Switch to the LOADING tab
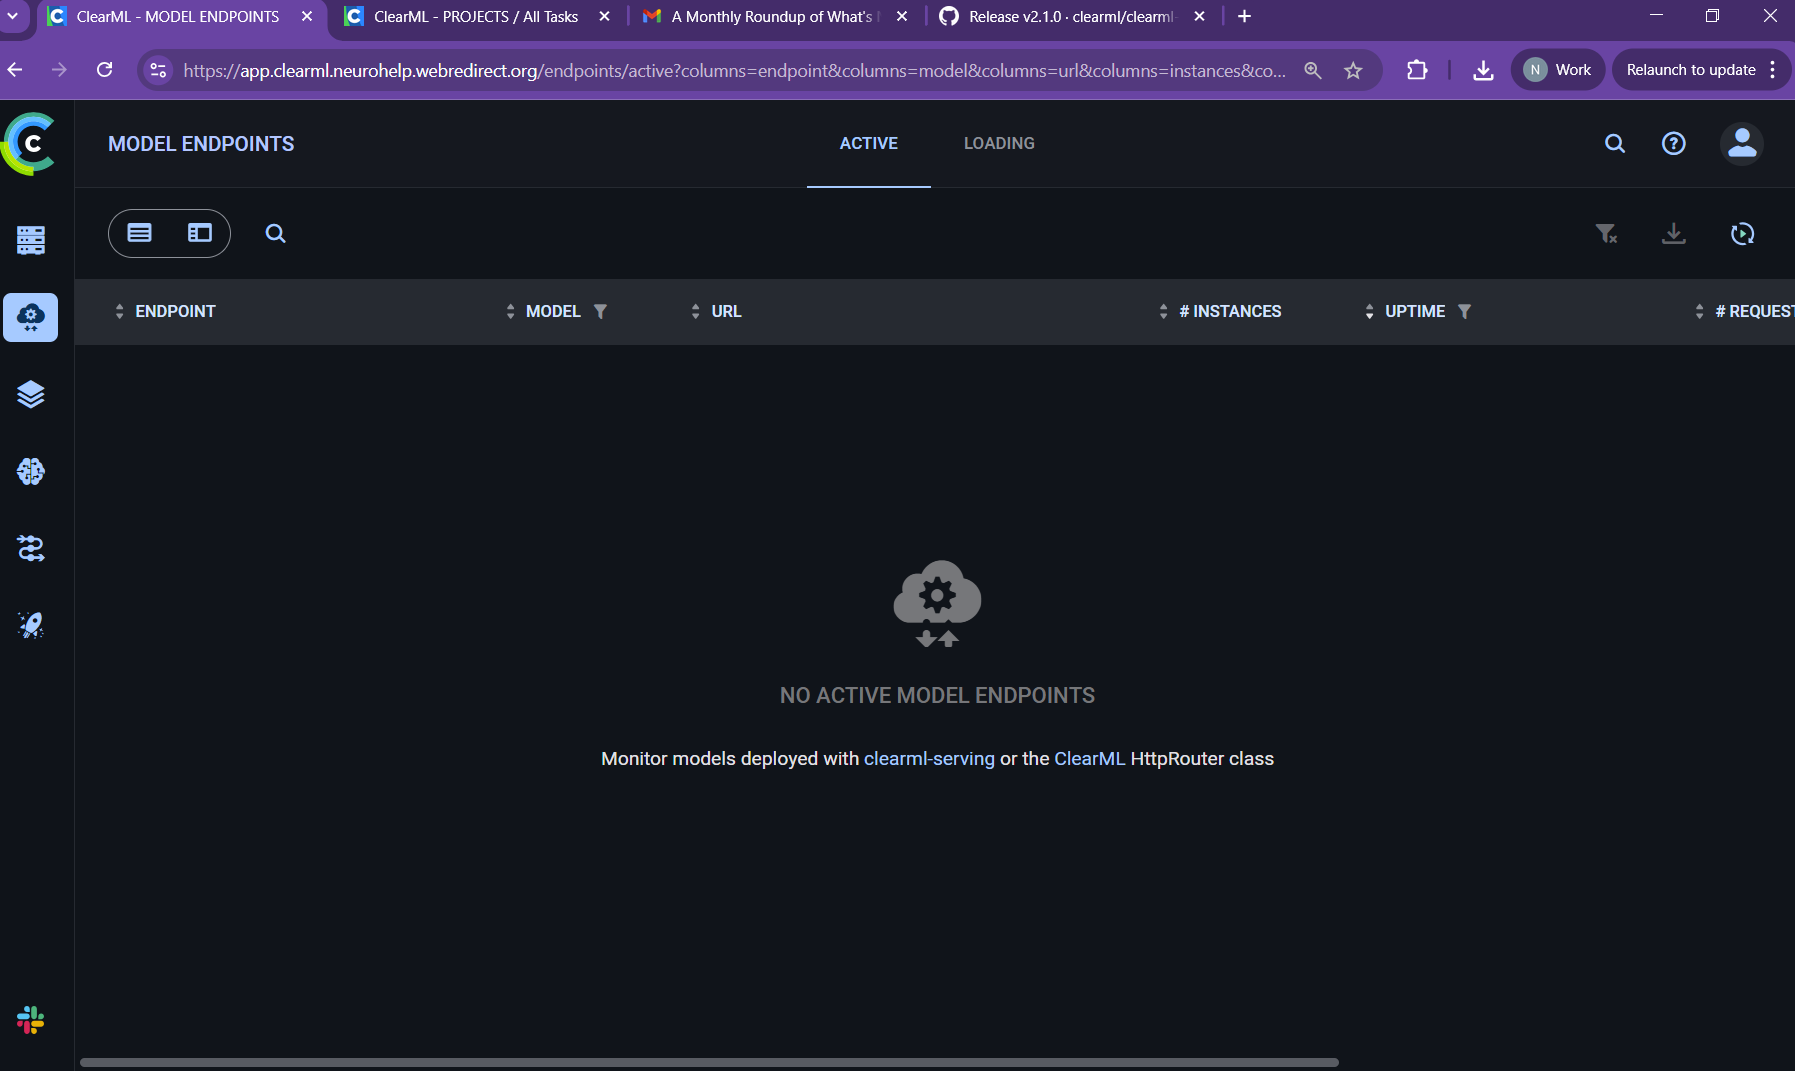Screen dimensions: 1795x1071 click(999, 143)
